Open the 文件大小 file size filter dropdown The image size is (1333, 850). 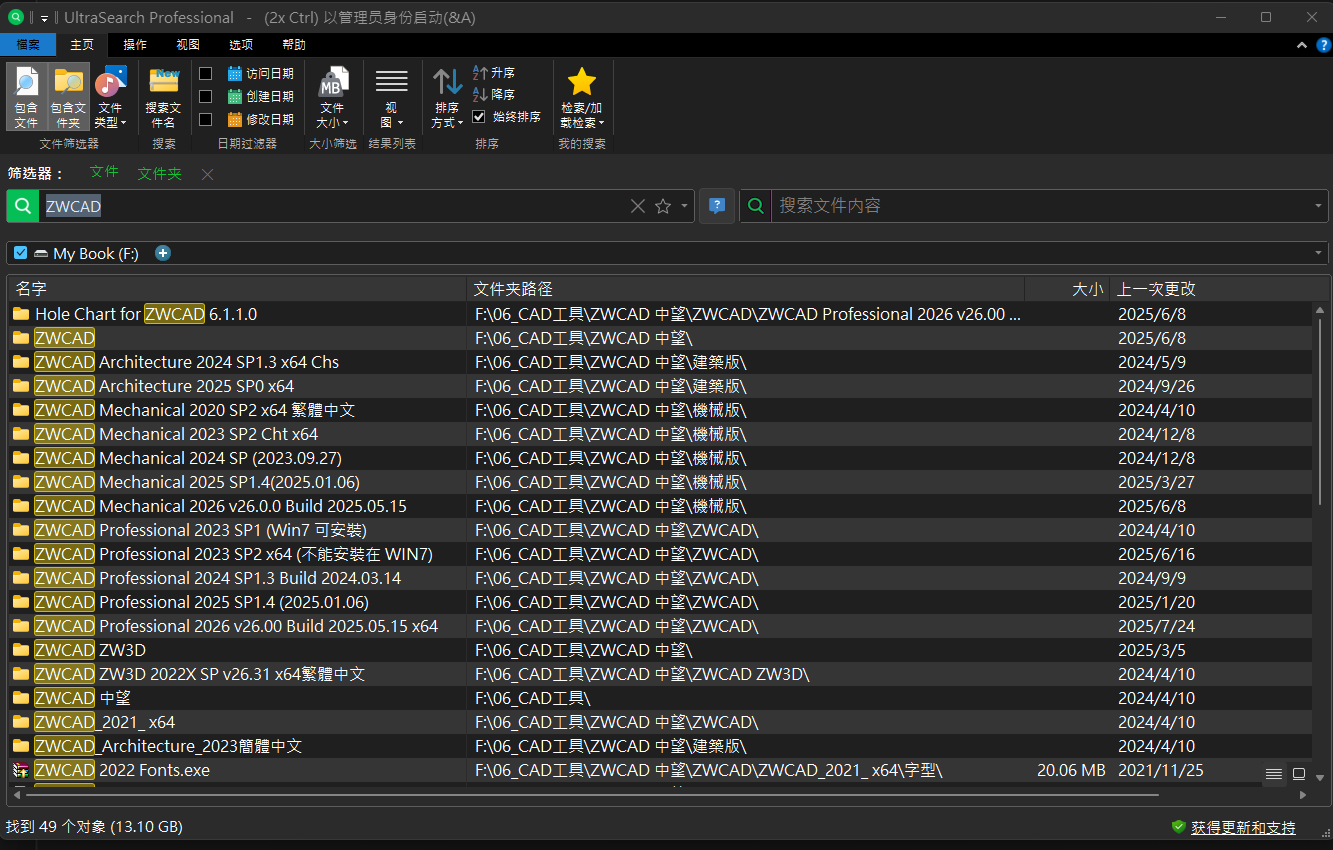[x=332, y=97]
